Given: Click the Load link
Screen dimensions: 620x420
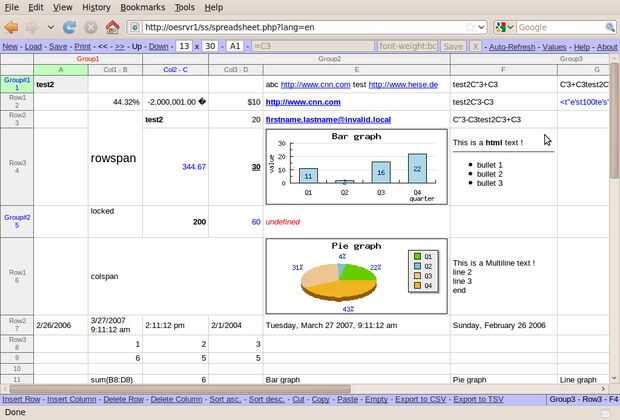Looking at the screenshot, I should click(33, 47).
